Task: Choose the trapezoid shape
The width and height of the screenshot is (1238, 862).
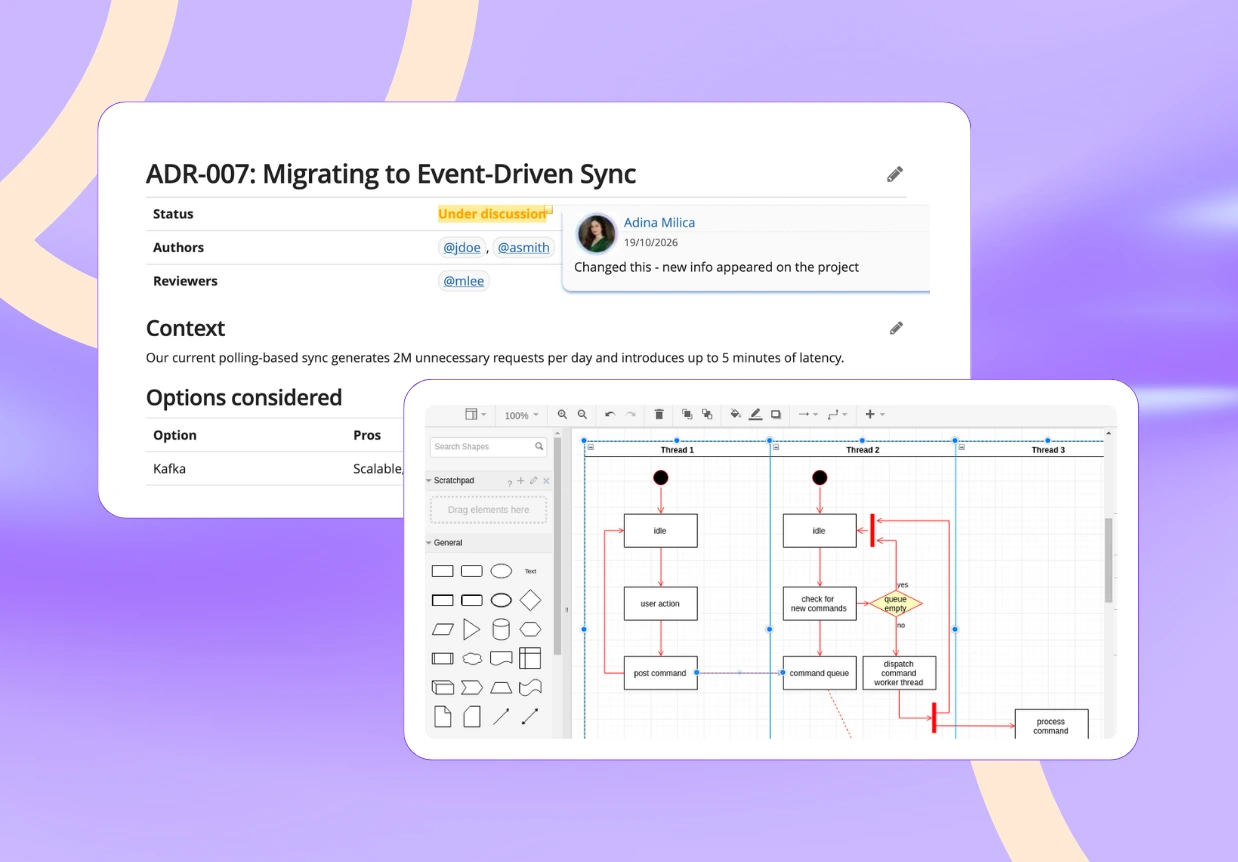Action: tap(501, 687)
